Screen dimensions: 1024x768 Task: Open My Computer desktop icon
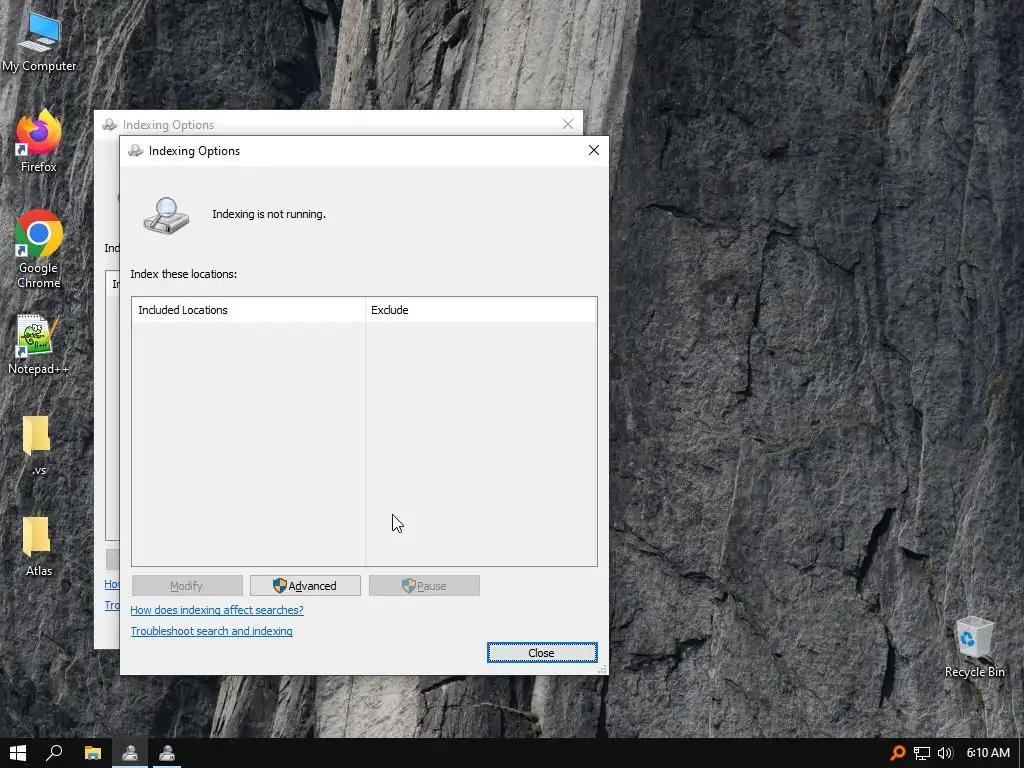click(x=39, y=40)
